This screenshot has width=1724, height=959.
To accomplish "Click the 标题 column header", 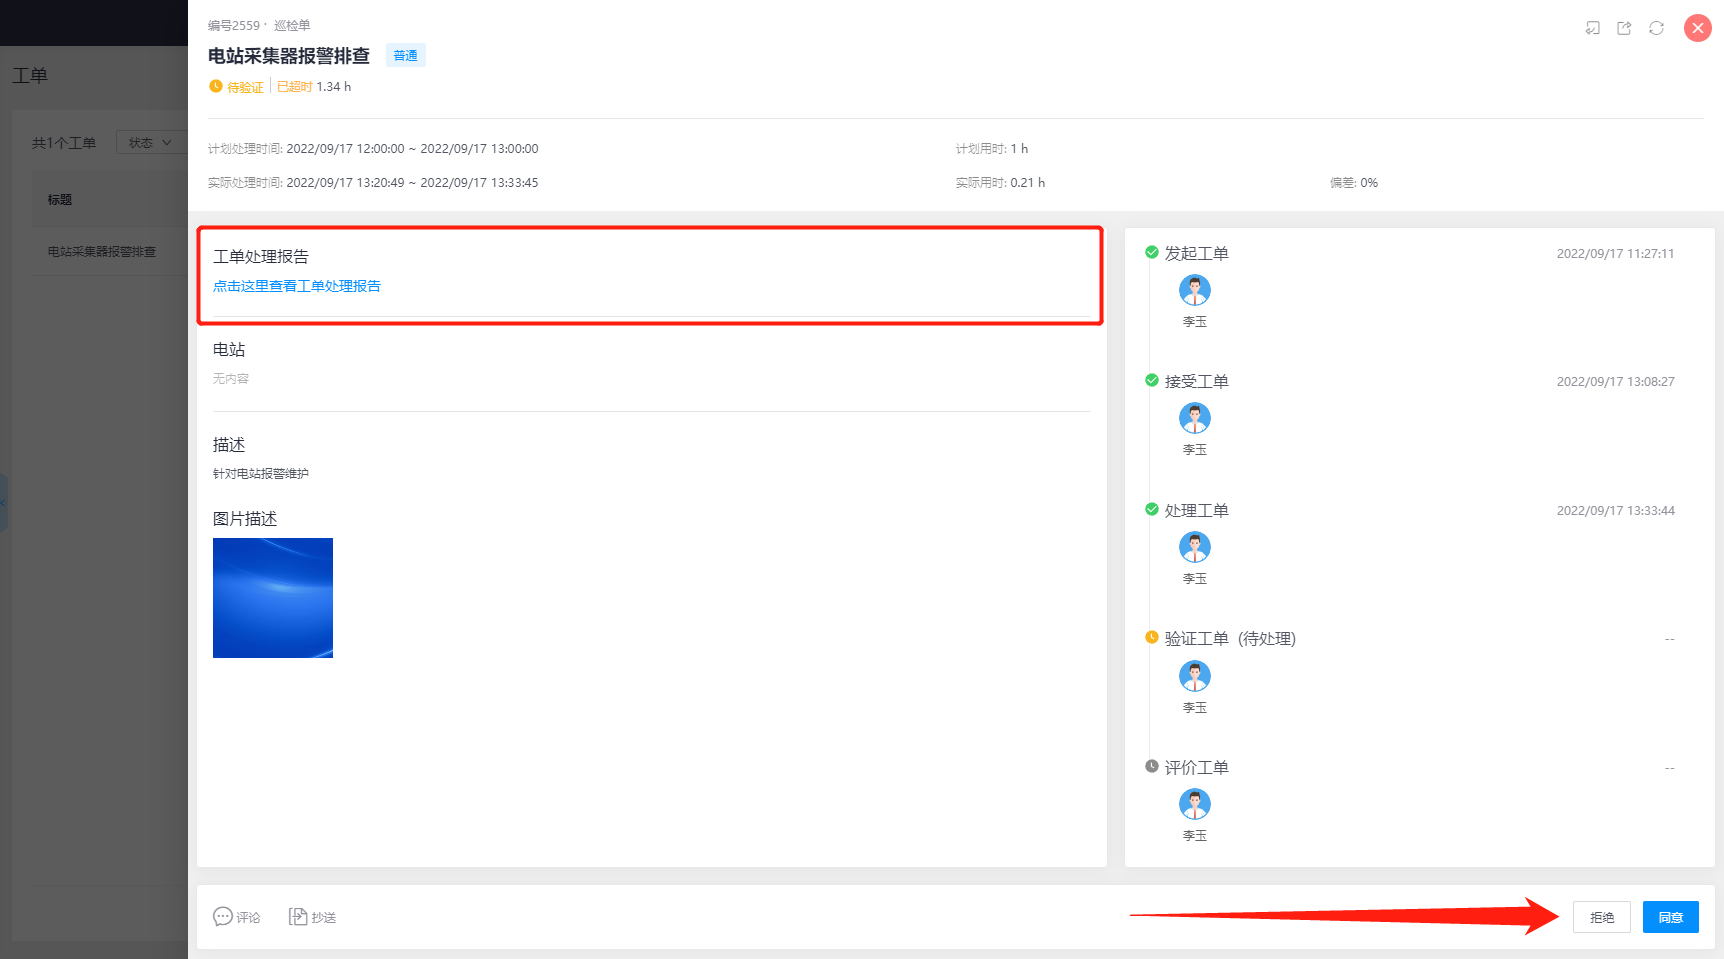I will coord(60,200).
